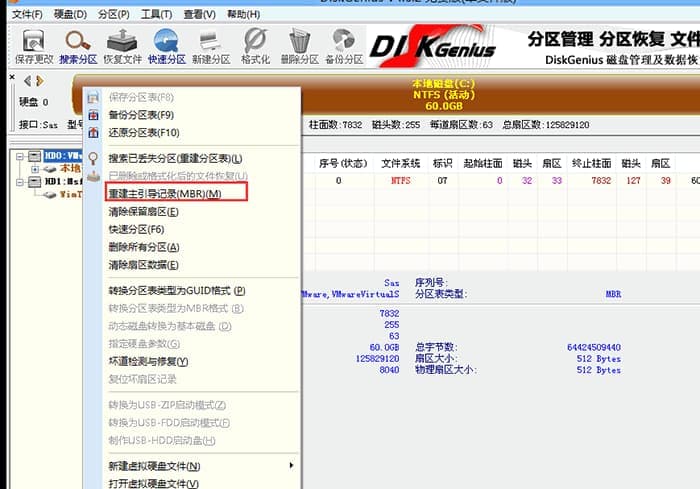Collapse the HD1 disk tree node
Screen dimensions: 700x489
(x=21, y=182)
